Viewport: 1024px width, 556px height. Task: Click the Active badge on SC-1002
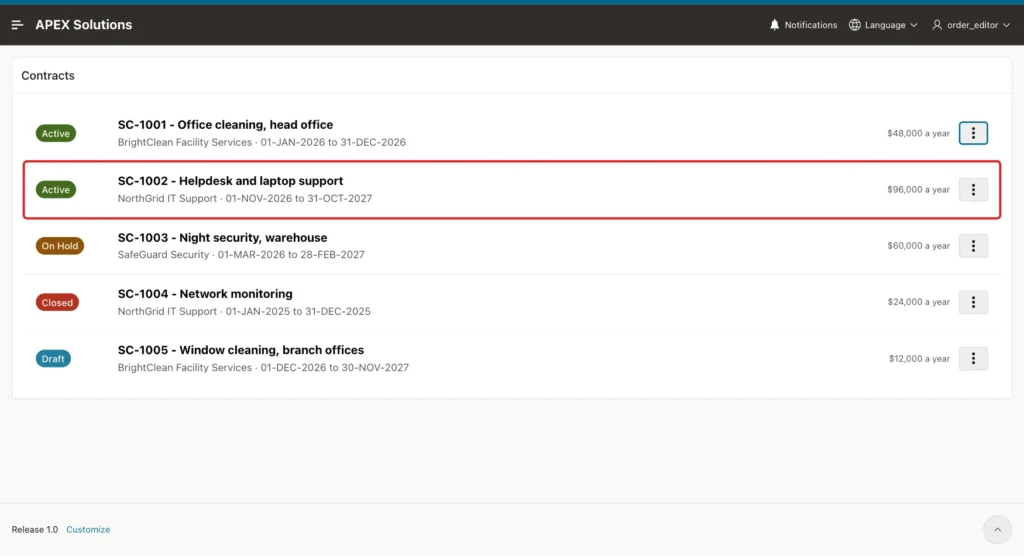tap(56, 189)
